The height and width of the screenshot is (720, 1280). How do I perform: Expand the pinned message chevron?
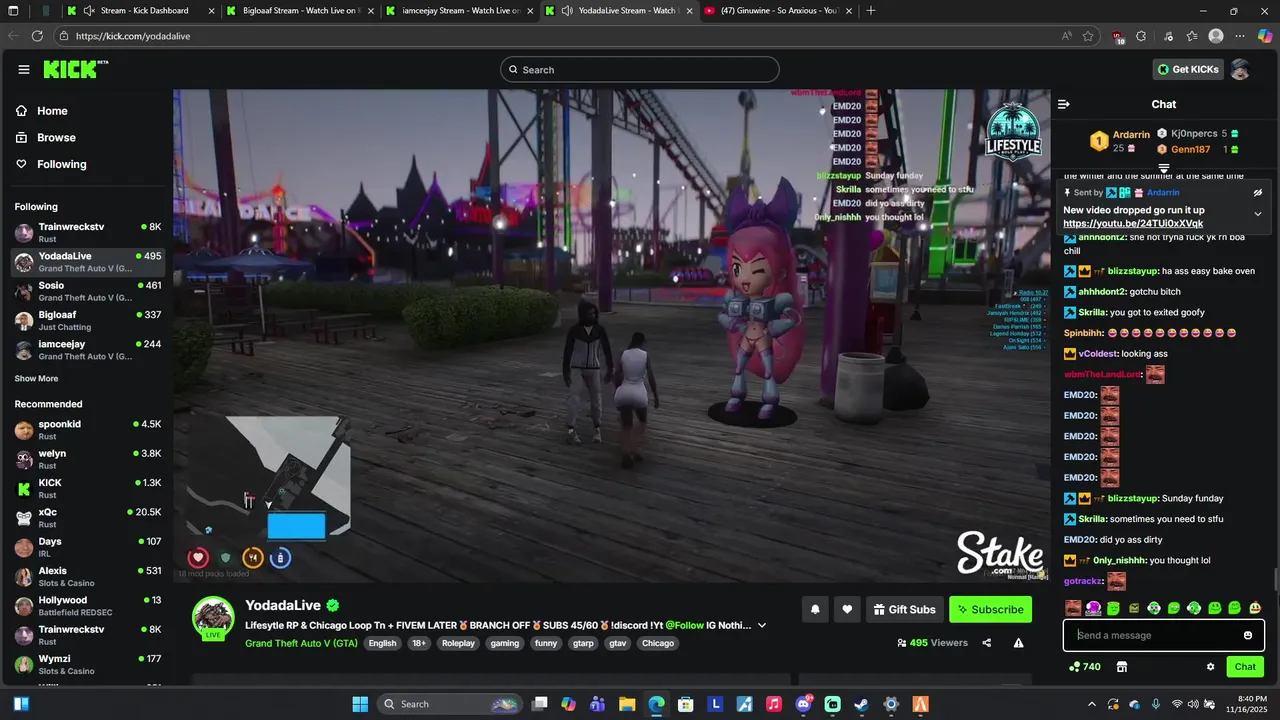1258,213
